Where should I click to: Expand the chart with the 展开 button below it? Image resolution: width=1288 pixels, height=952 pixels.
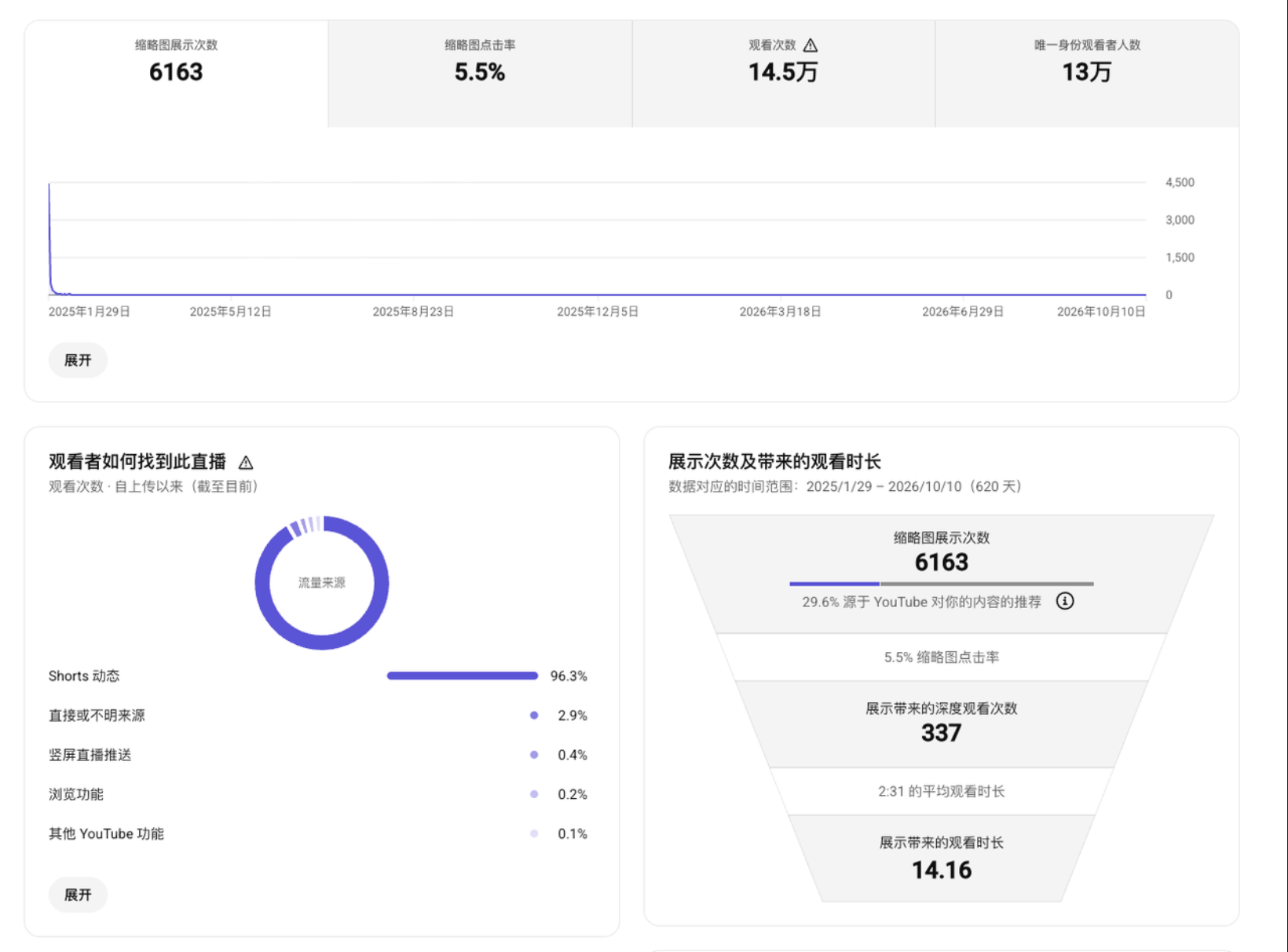(x=78, y=360)
